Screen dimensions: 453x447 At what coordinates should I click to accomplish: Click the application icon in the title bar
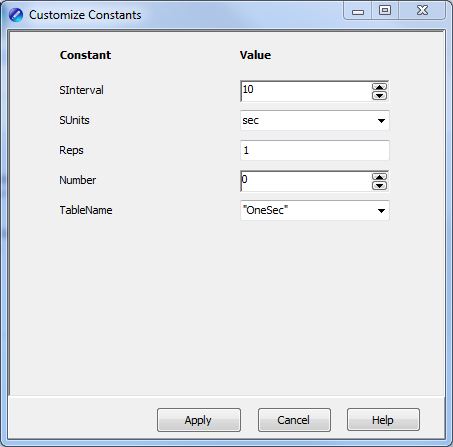pos(16,15)
